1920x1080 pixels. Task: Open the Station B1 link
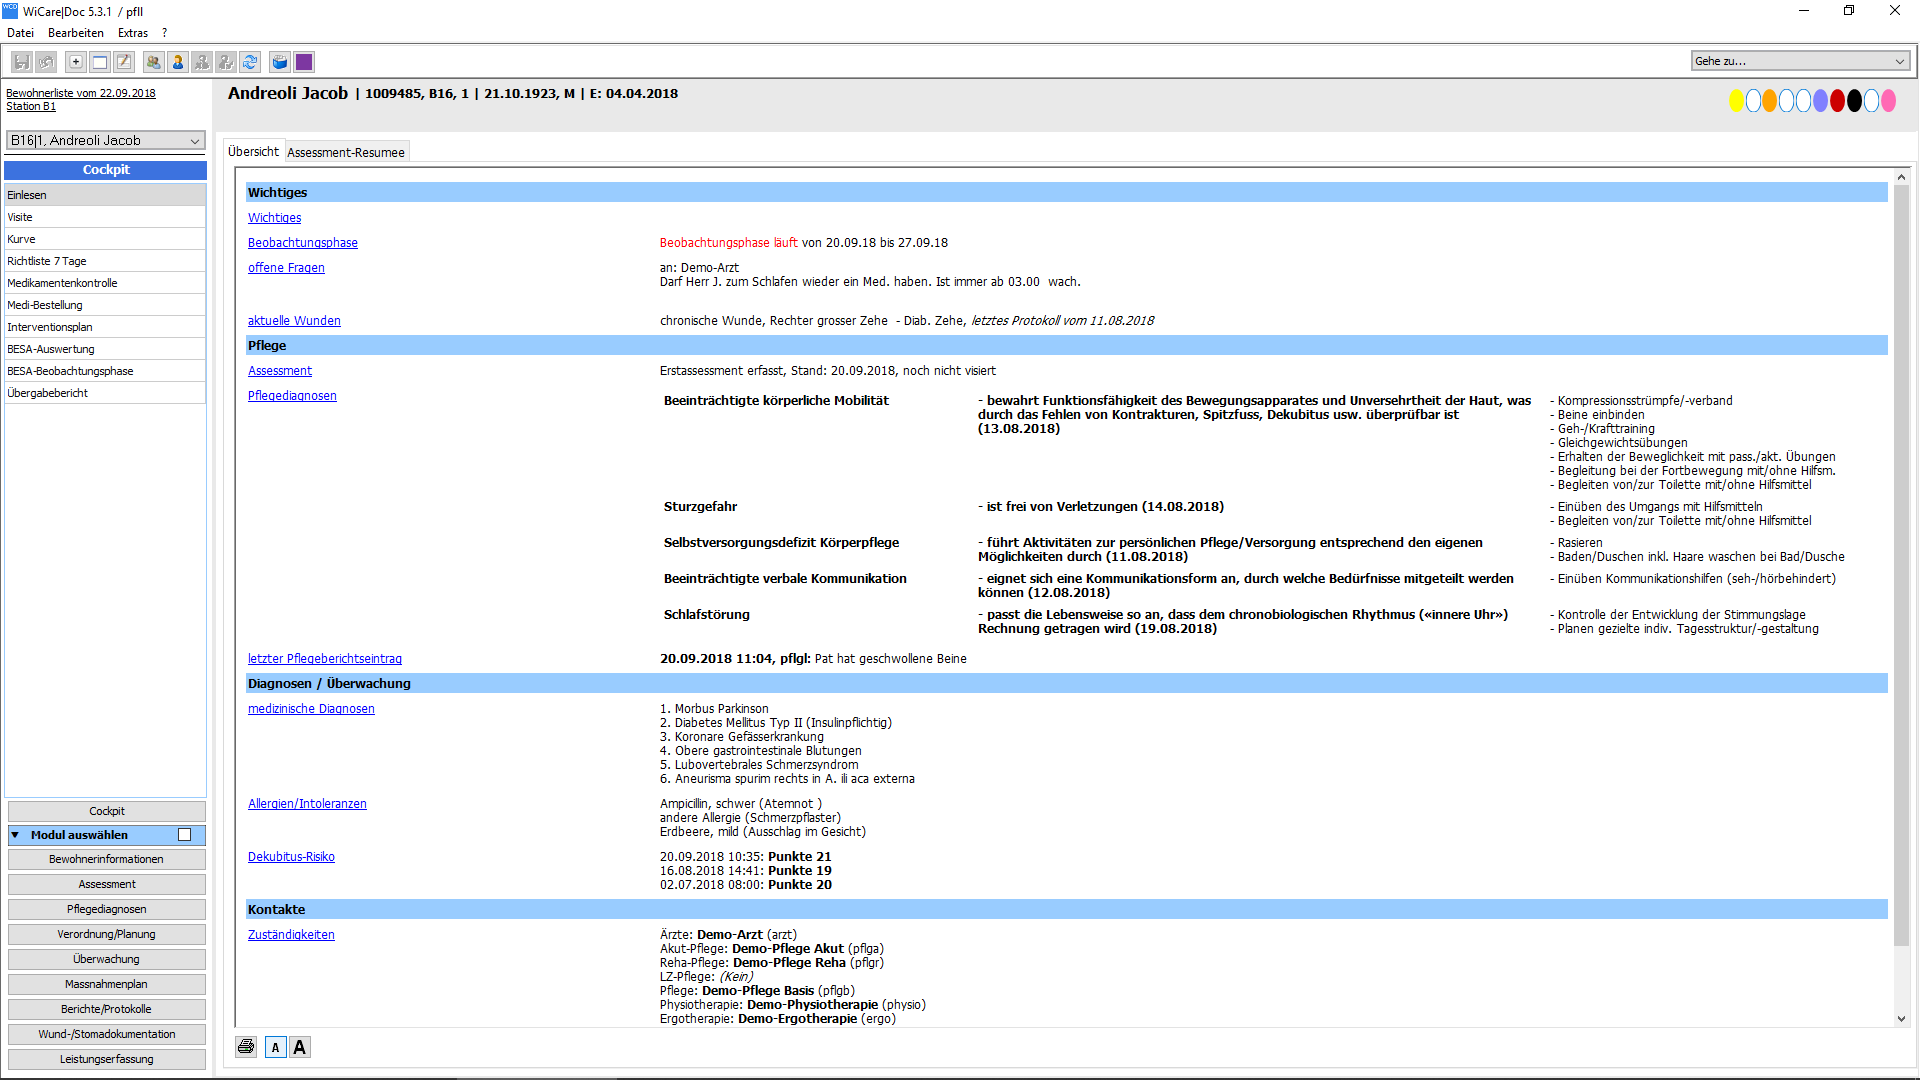coord(31,106)
